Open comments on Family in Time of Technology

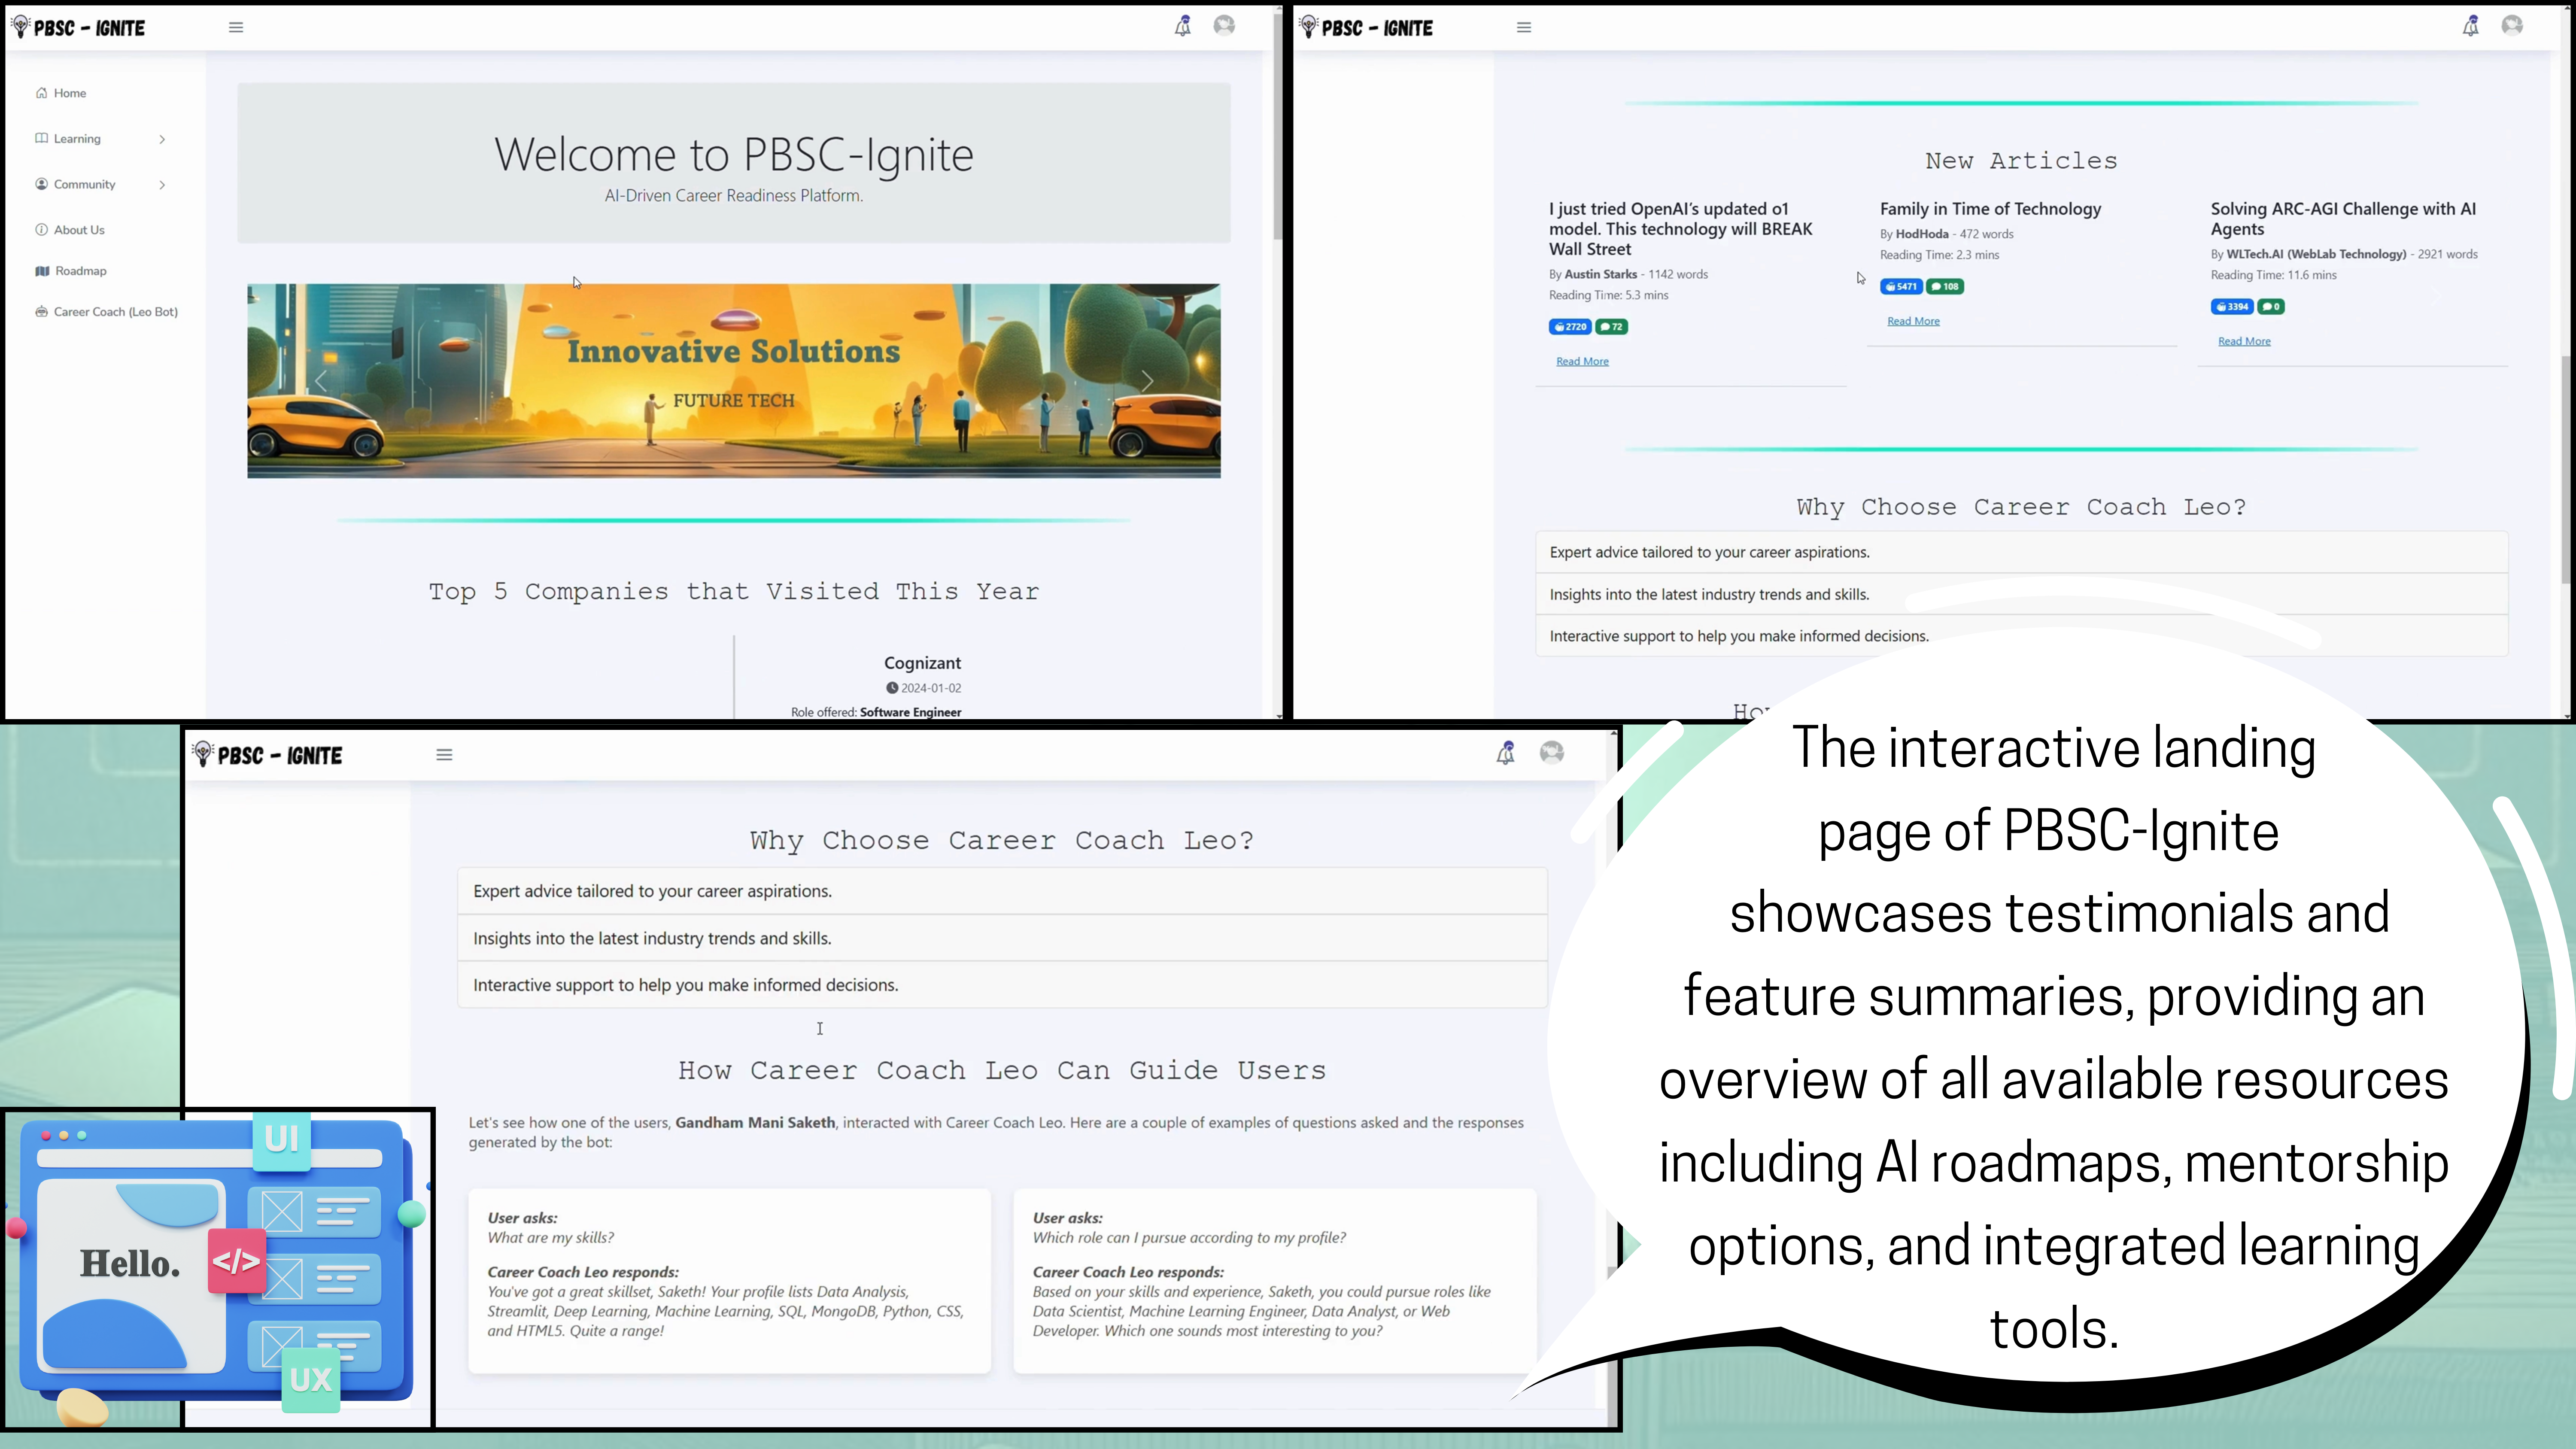pyautogui.click(x=1944, y=287)
